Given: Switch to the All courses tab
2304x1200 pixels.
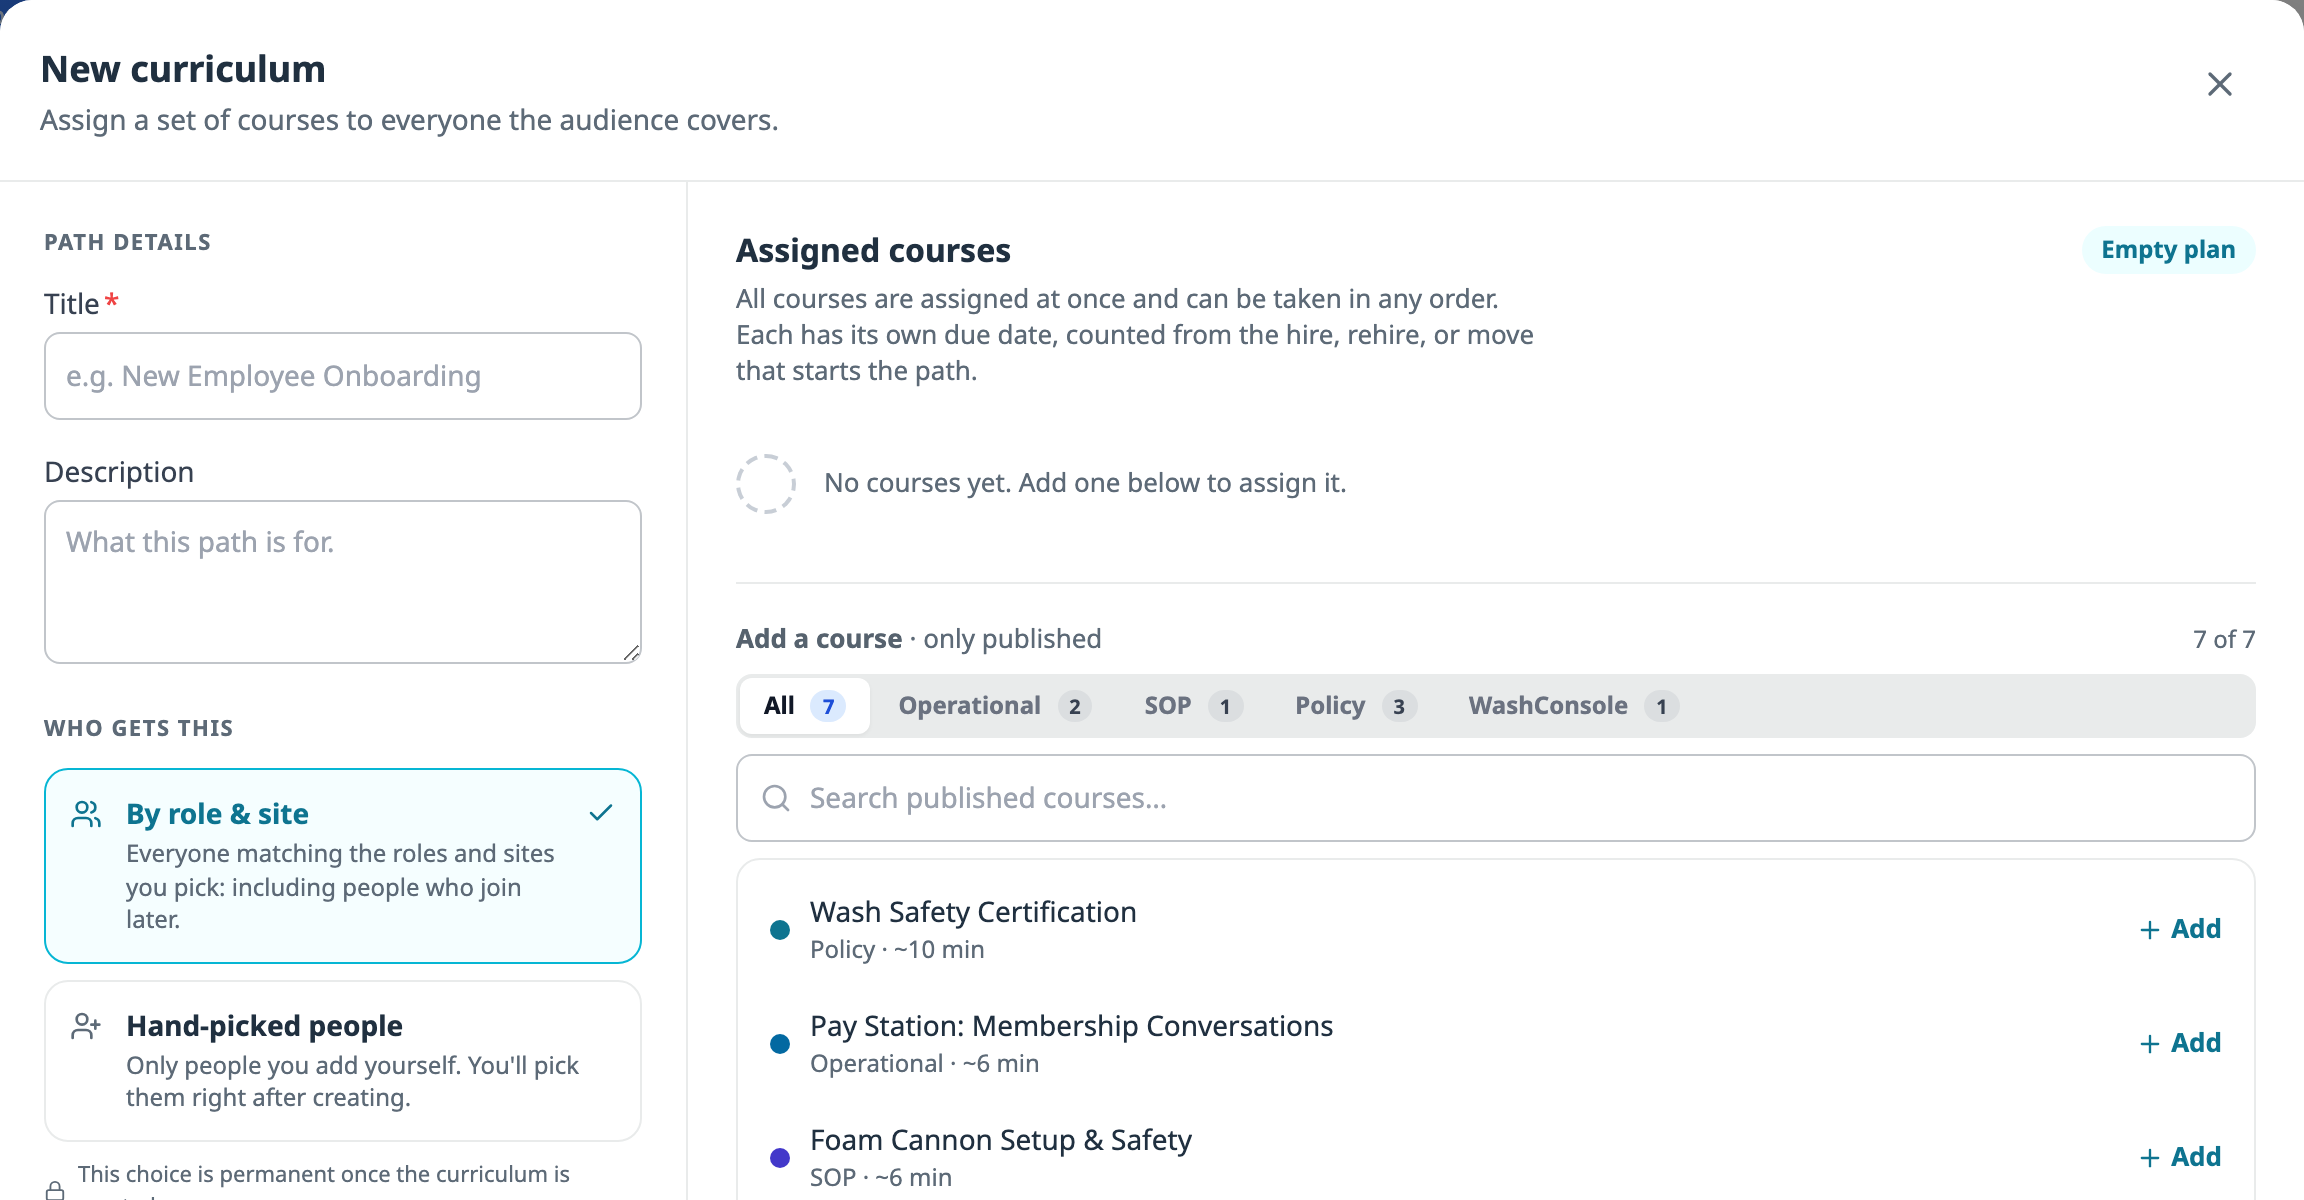Looking at the screenshot, I should 804,706.
